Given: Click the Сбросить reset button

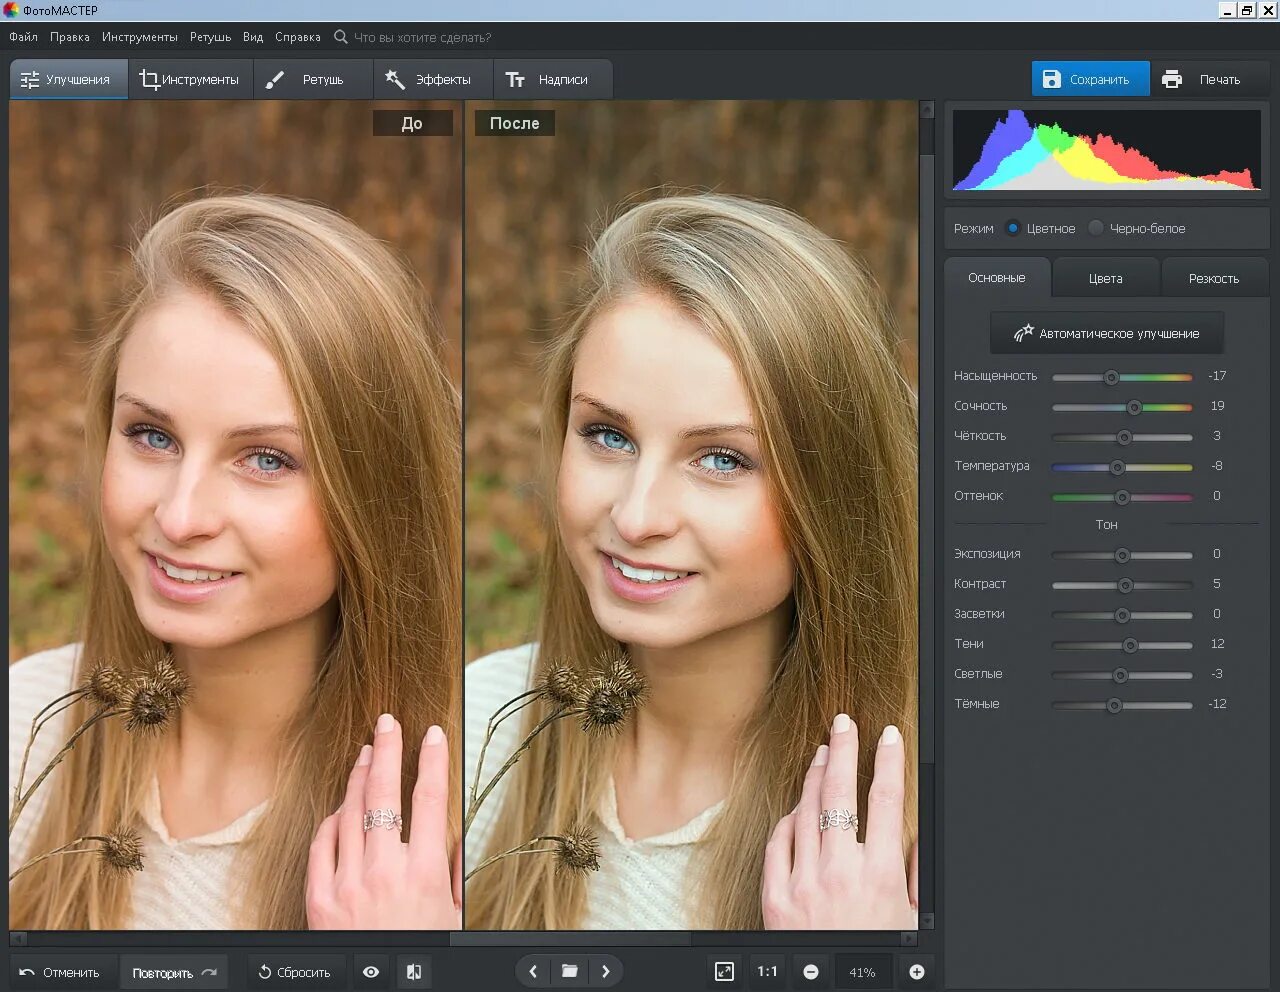Looking at the screenshot, I should pyautogui.click(x=295, y=972).
